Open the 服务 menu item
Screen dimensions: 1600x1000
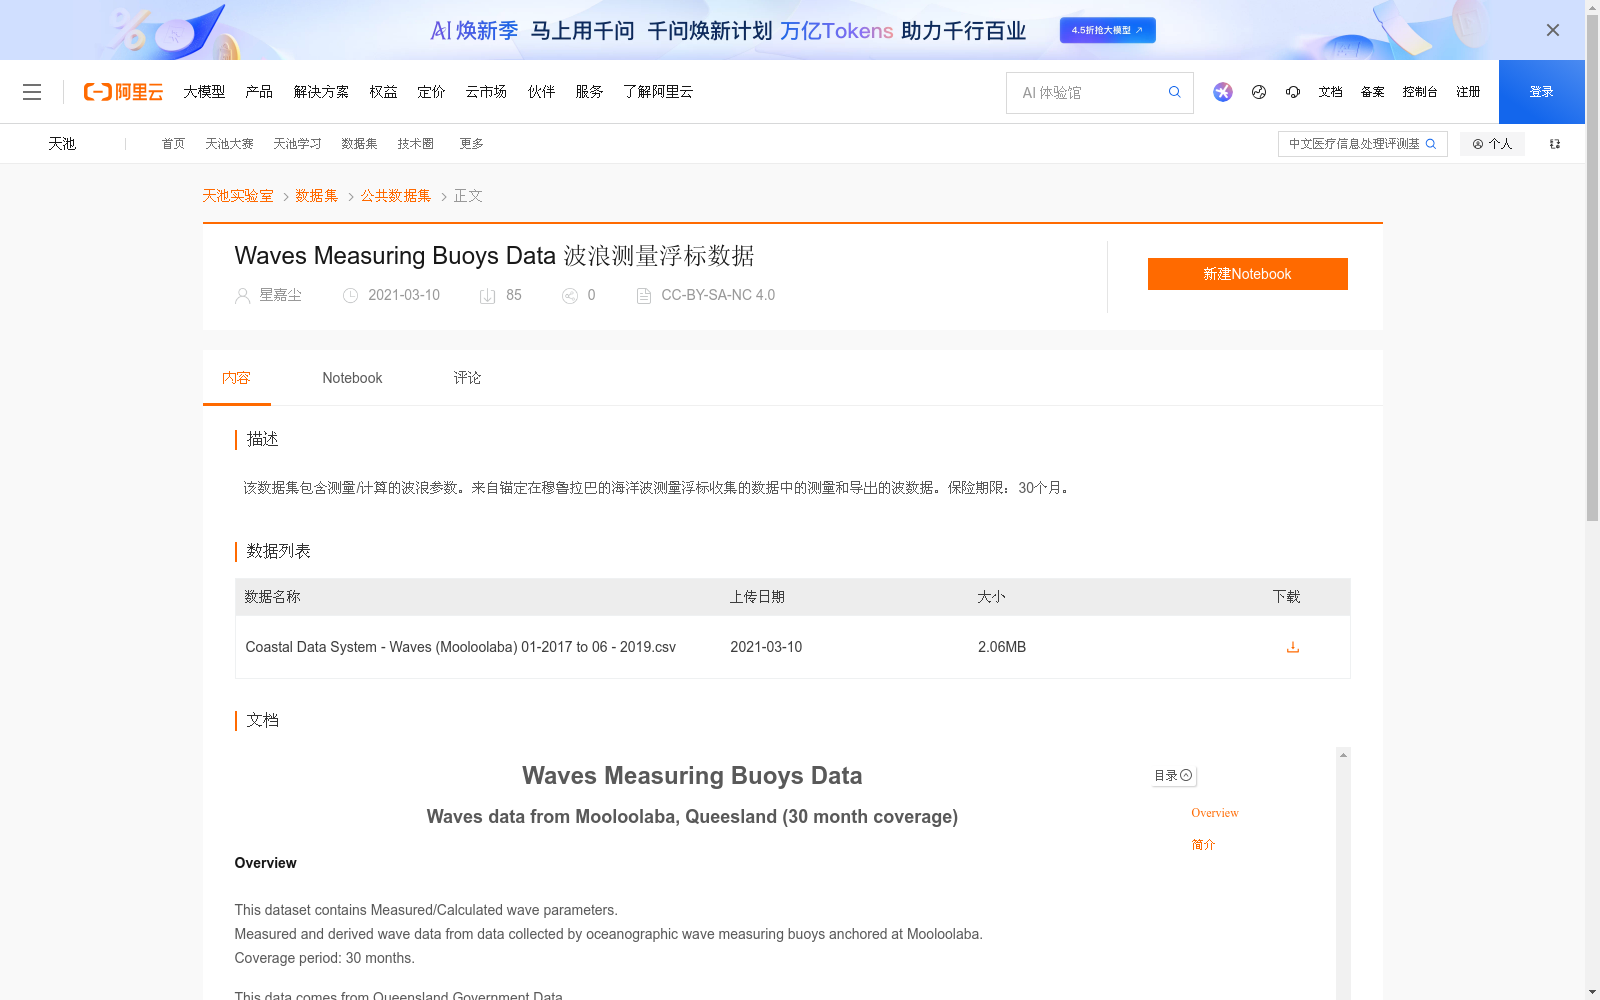coord(589,92)
